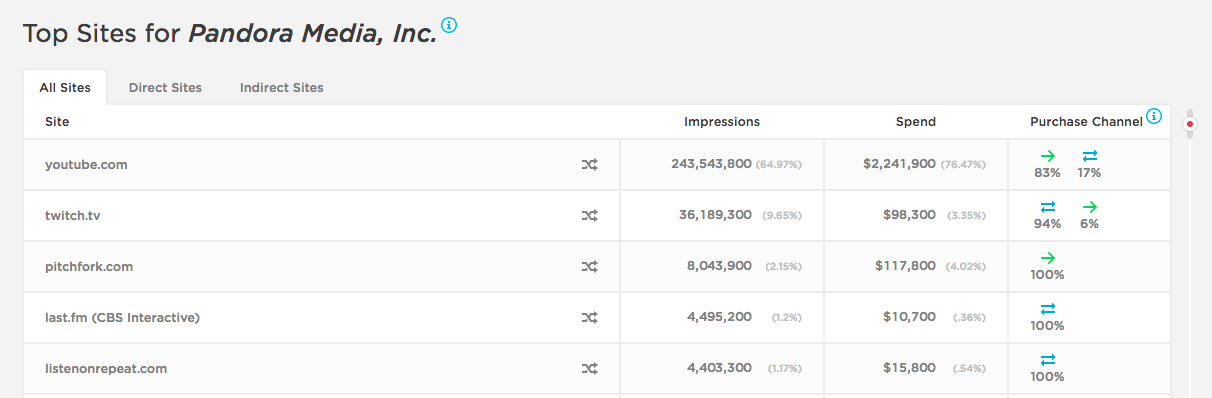Sort by the Impressions column header
The height and width of the screenshot is (398, 1212).
click(x=722, y=122)
